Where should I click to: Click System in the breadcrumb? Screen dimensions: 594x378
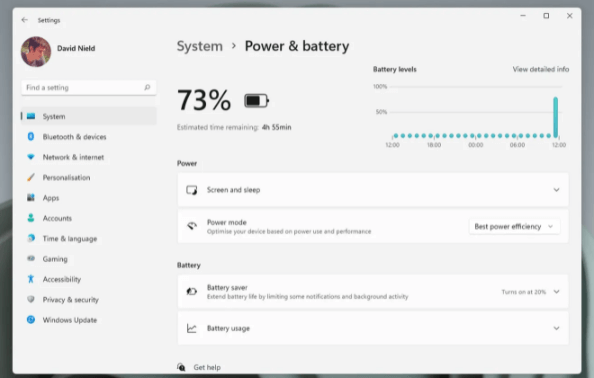click(200, 46)
